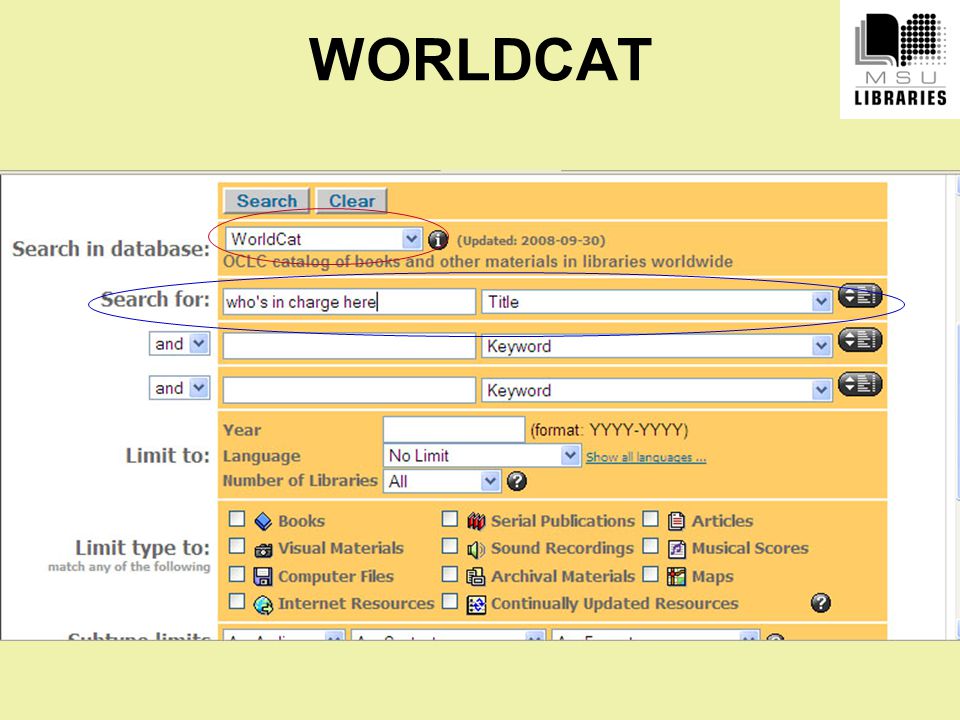Click the MSU Libraries logo
The width and height of the screenshot is (960, 720).
coord(900,59)
